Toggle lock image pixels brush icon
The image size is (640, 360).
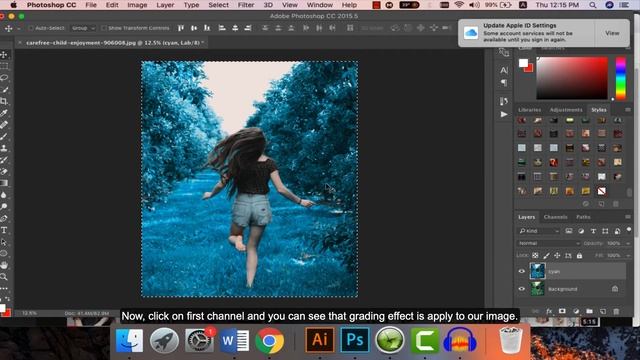(x=546, y=256)
